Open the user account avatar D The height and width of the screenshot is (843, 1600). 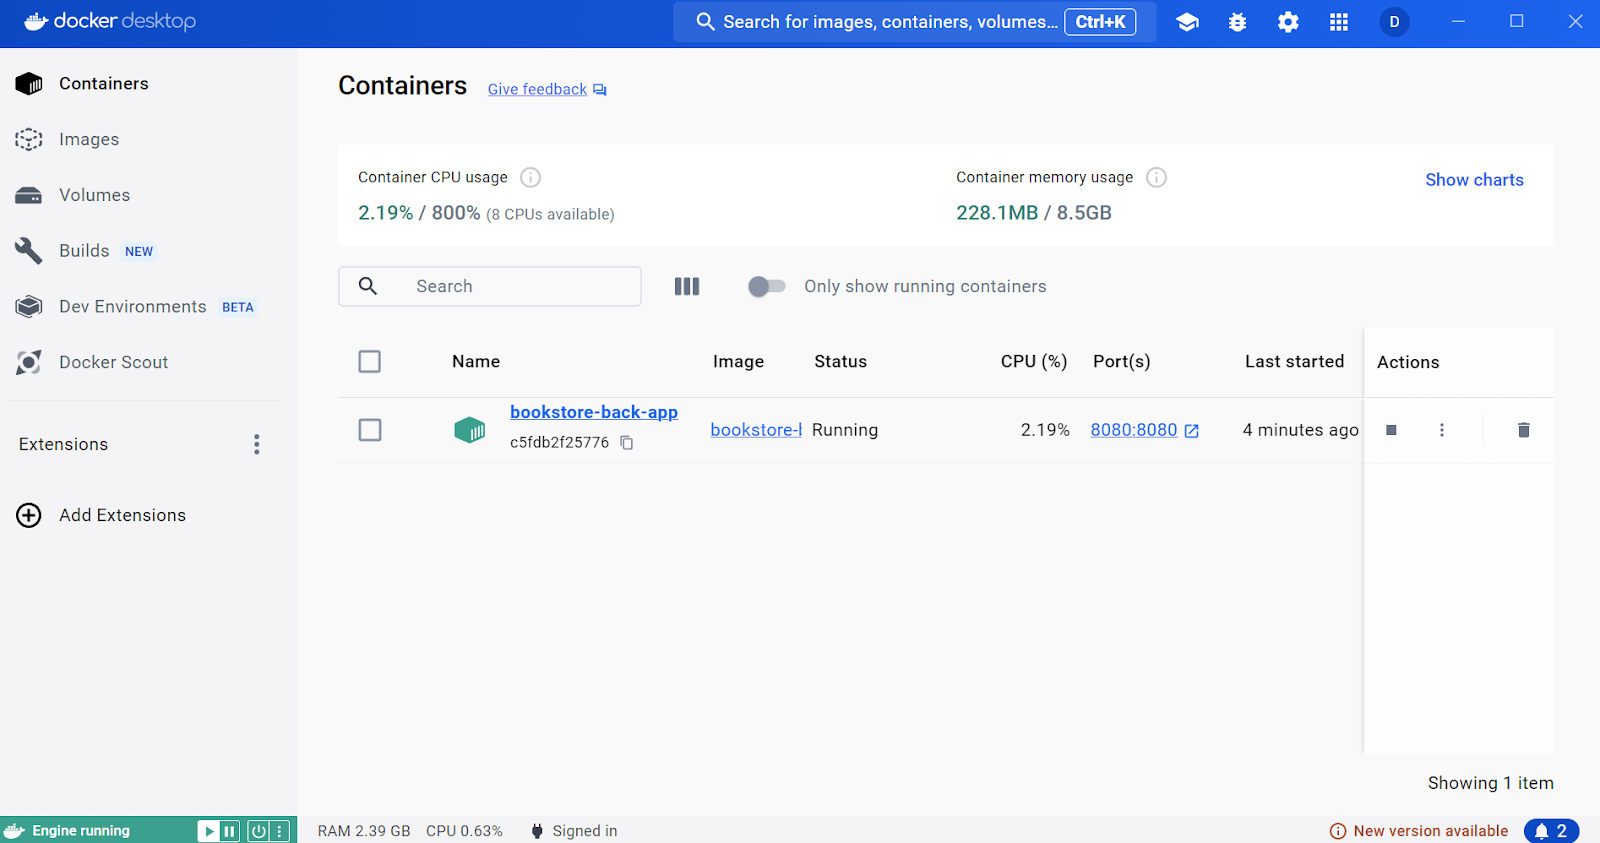click(1394, 22)
